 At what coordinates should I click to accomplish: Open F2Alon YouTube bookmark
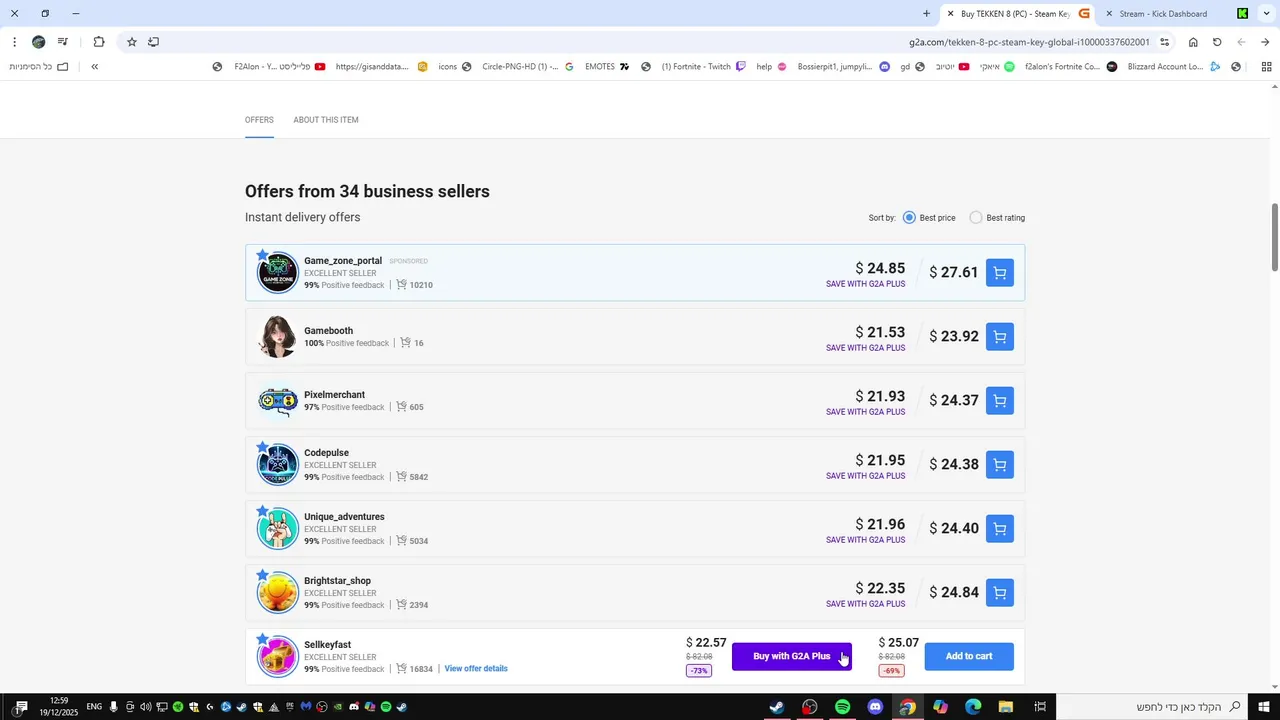(279, 67)
